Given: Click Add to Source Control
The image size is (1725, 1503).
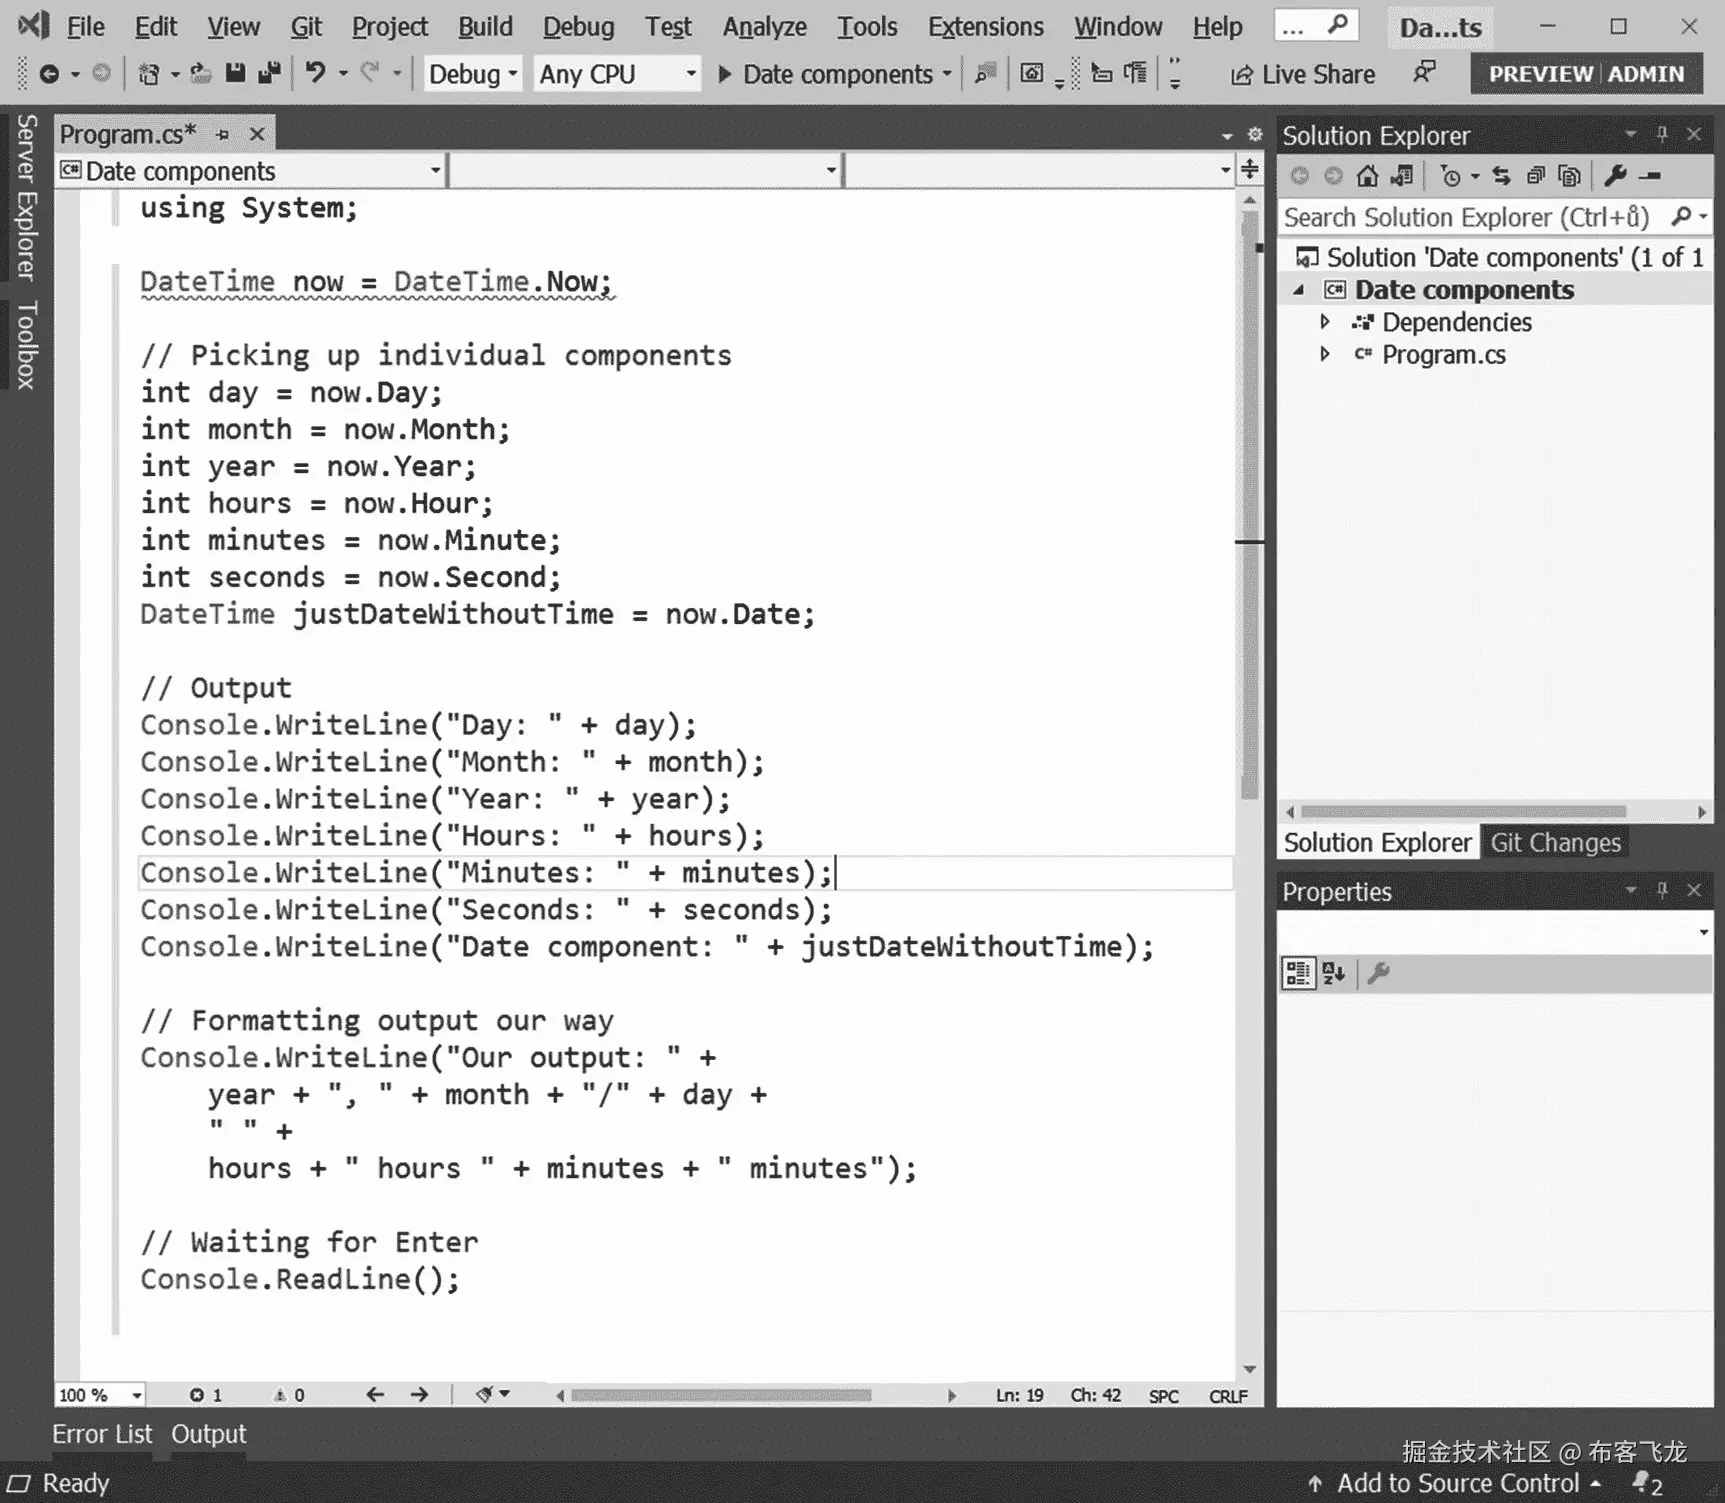Looking at the screenshot, I should click(x=1455, y=1483).
